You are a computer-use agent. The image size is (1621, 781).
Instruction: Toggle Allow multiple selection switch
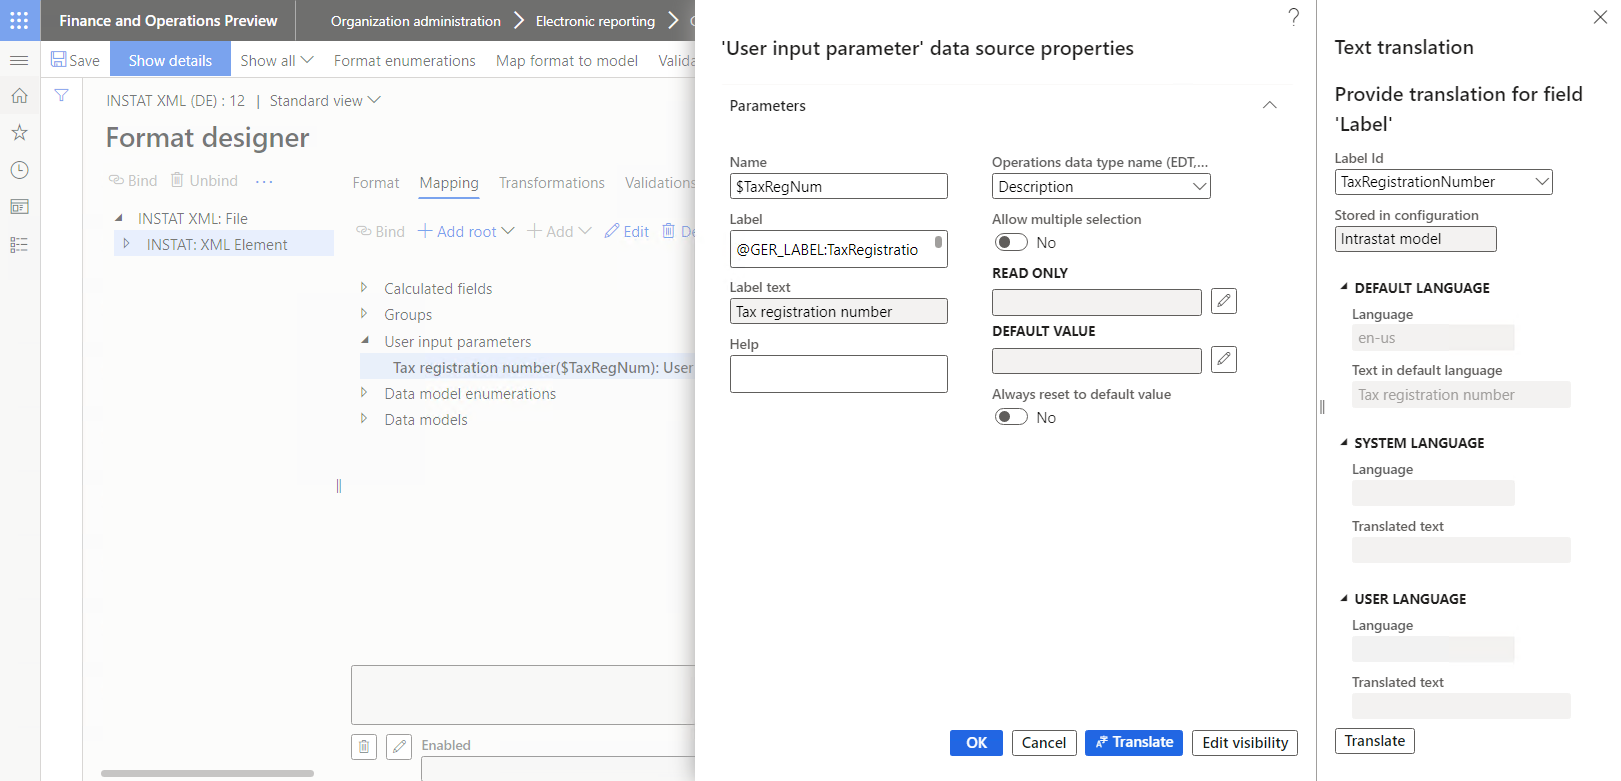(1011, 242)
